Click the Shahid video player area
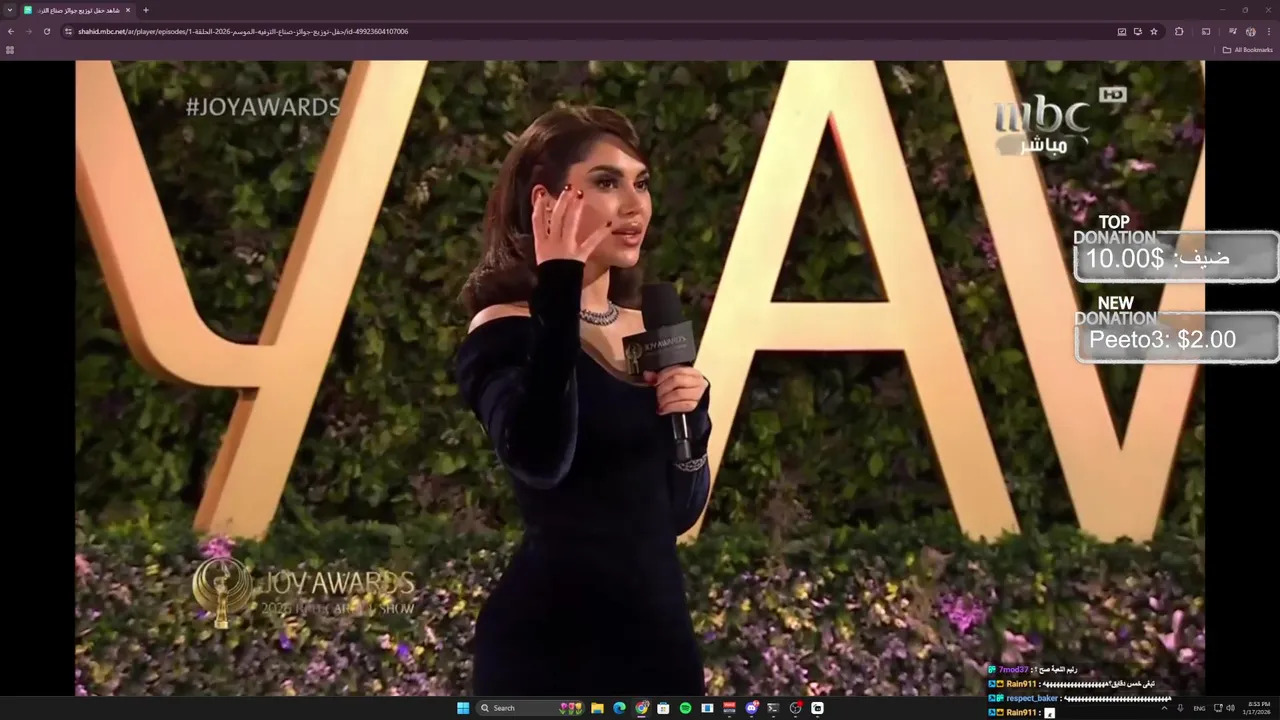Screen dimensions: 1280x720 click(x=640, y=378)
